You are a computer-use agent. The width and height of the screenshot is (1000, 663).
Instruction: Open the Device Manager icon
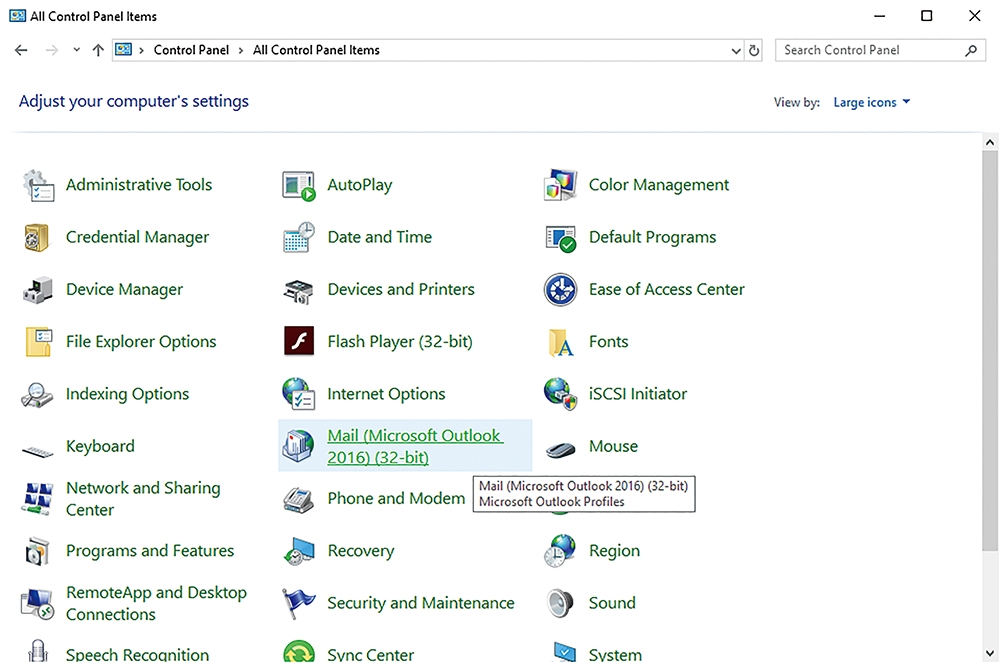(38, 290)
